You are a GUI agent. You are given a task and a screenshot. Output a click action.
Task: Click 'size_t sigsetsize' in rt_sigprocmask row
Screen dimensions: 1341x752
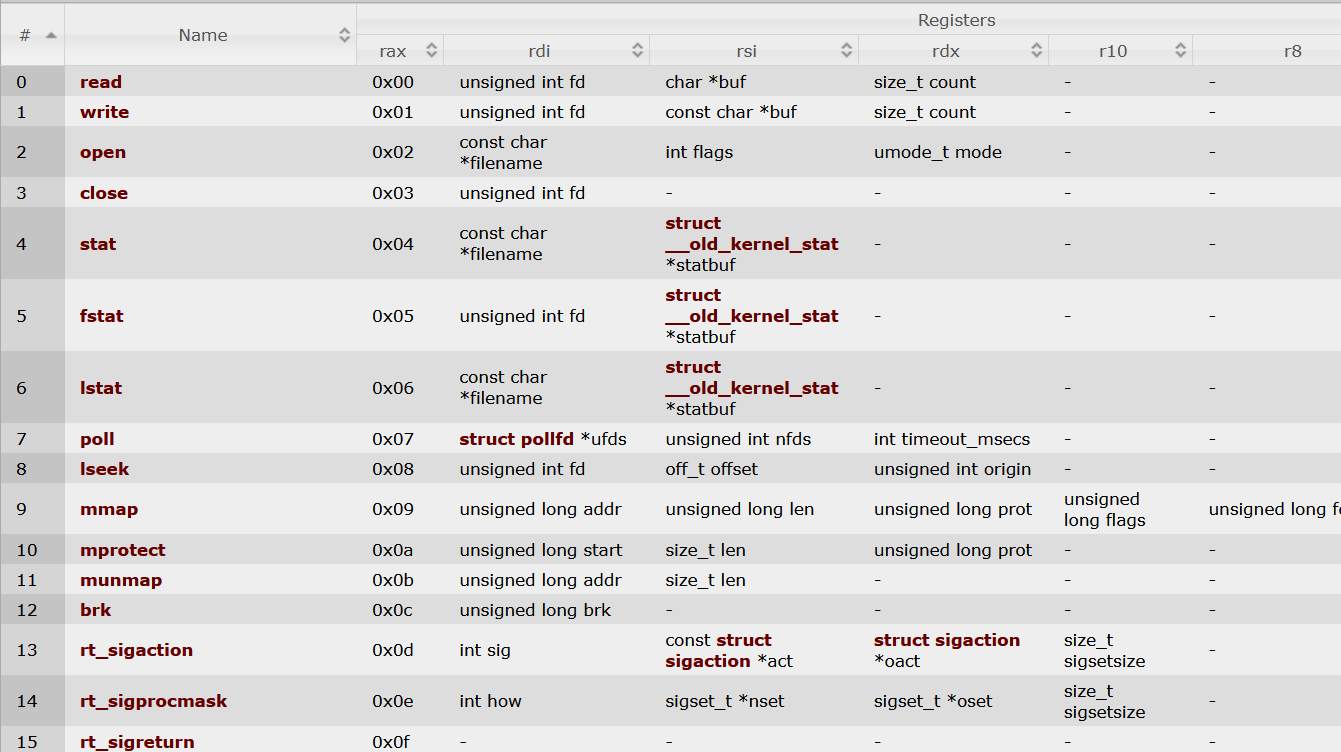pos(1105,701)
